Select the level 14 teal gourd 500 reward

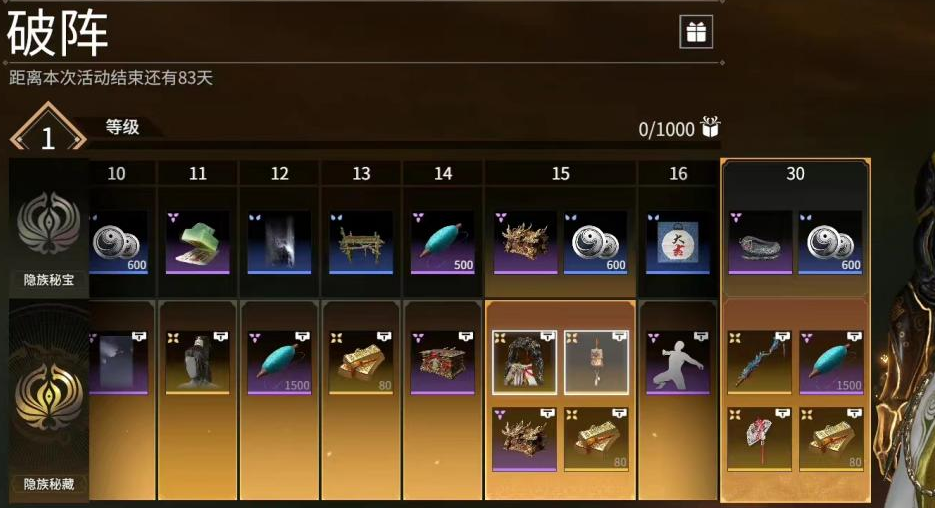pyautogui.click(x=442, y=242)
